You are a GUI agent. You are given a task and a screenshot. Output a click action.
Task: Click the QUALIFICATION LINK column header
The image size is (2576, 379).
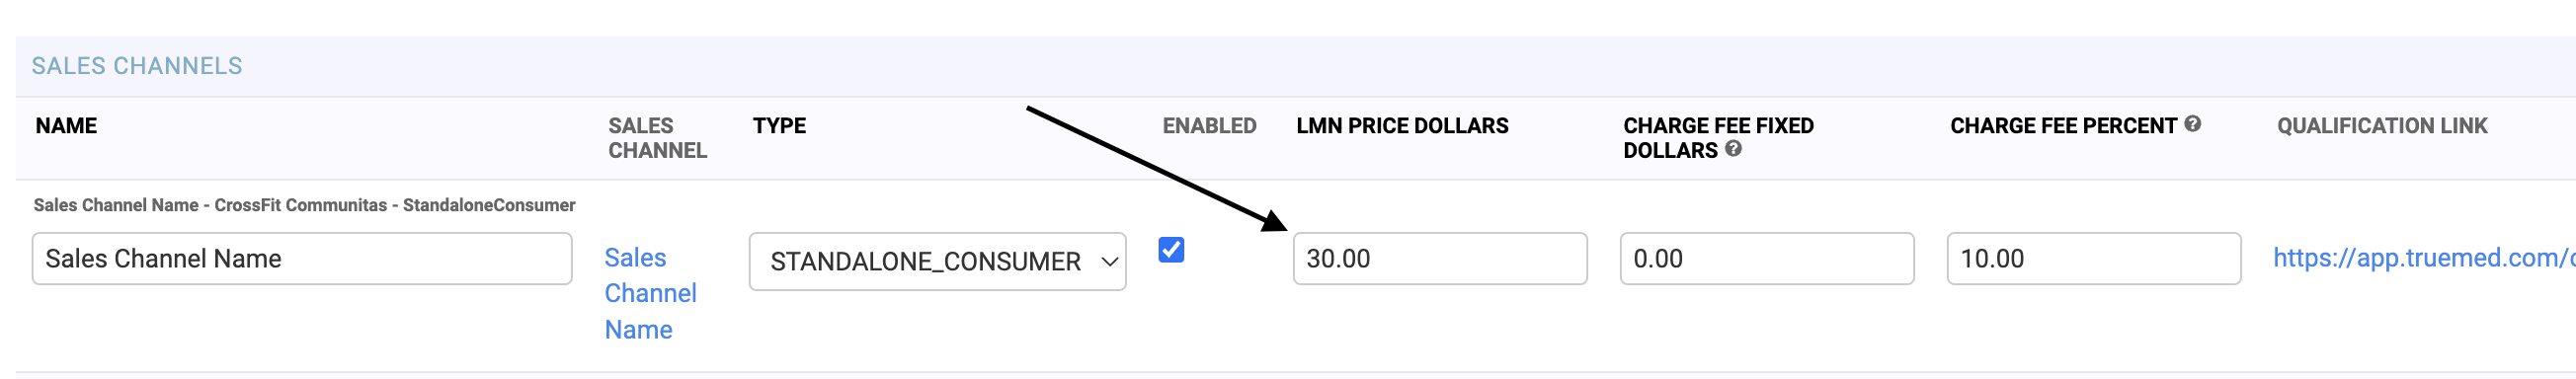click(x=2382, y=126)
